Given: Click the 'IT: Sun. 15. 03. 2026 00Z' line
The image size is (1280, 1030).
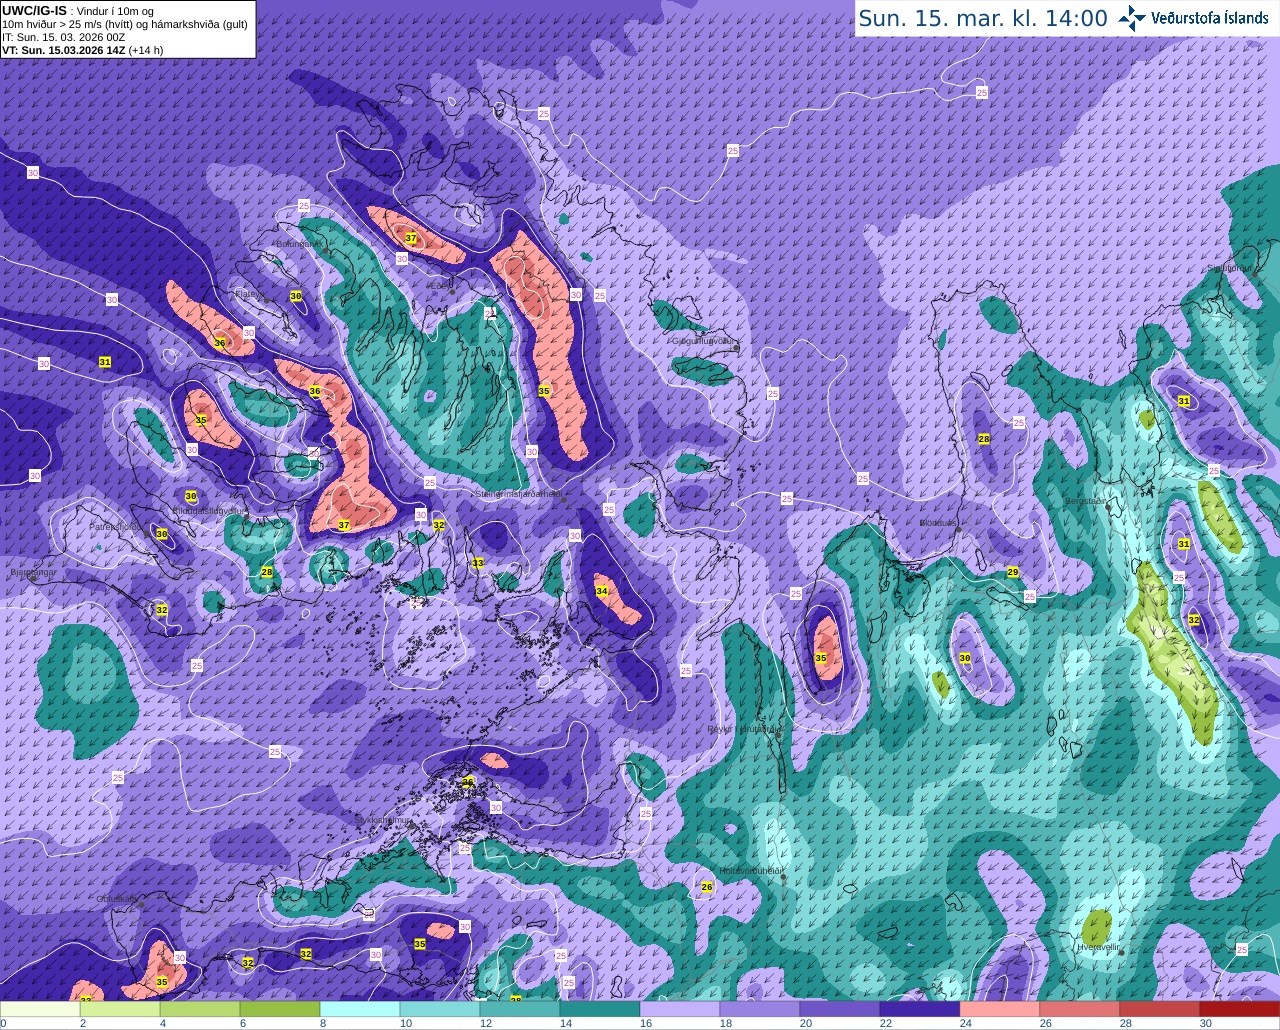Looking at the screenshot, I should [x=63, y=37].
